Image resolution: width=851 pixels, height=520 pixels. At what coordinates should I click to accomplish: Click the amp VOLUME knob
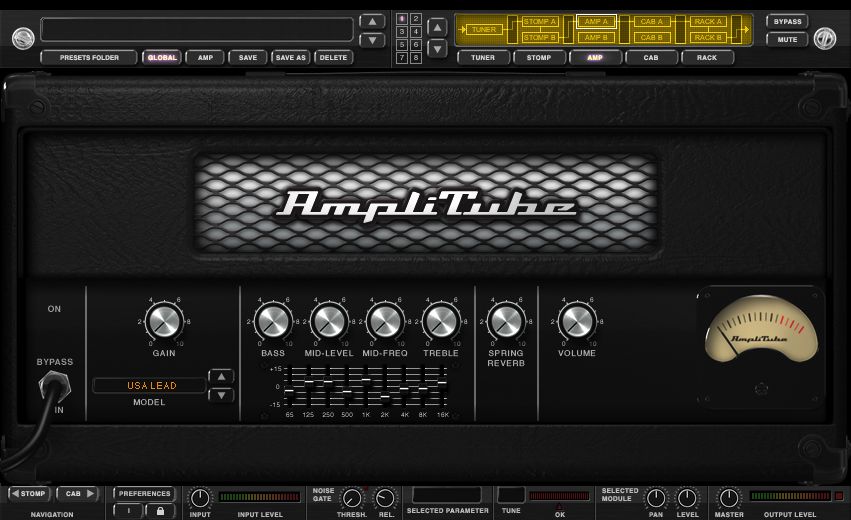coord(577,321)
